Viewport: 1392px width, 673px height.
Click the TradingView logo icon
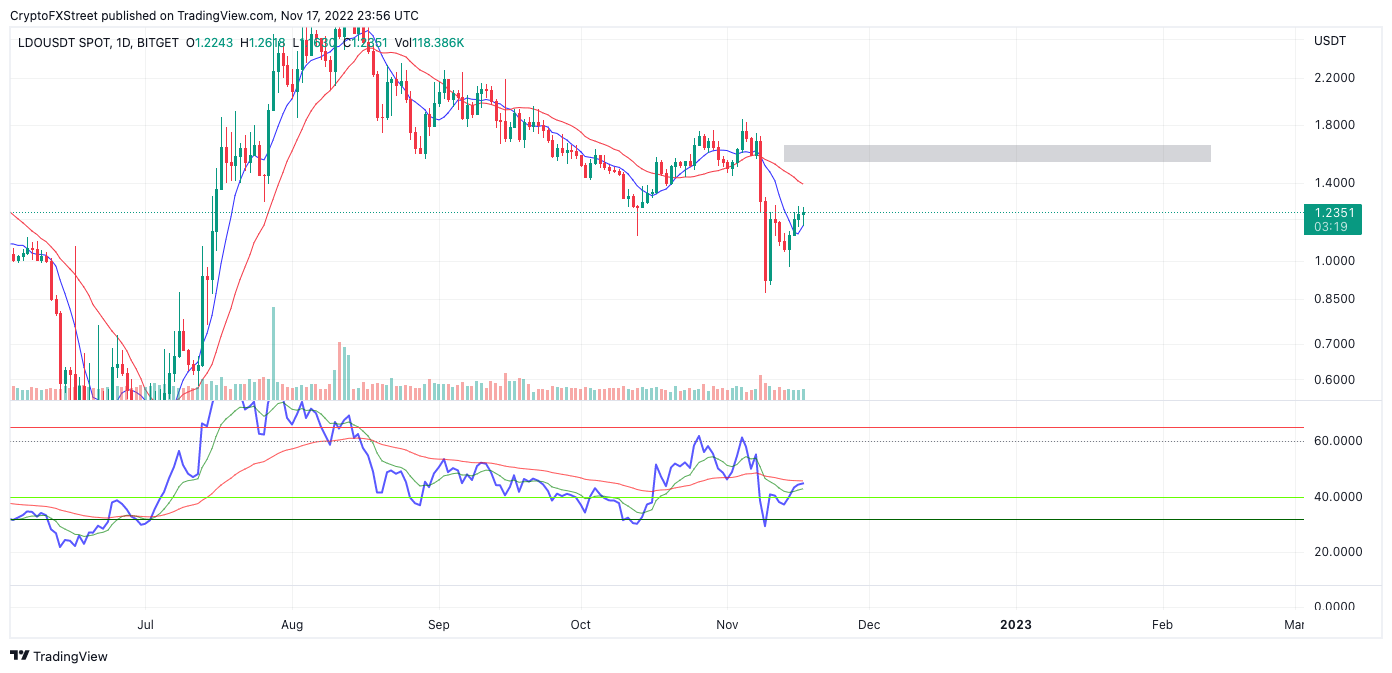(x=17, y=657)
